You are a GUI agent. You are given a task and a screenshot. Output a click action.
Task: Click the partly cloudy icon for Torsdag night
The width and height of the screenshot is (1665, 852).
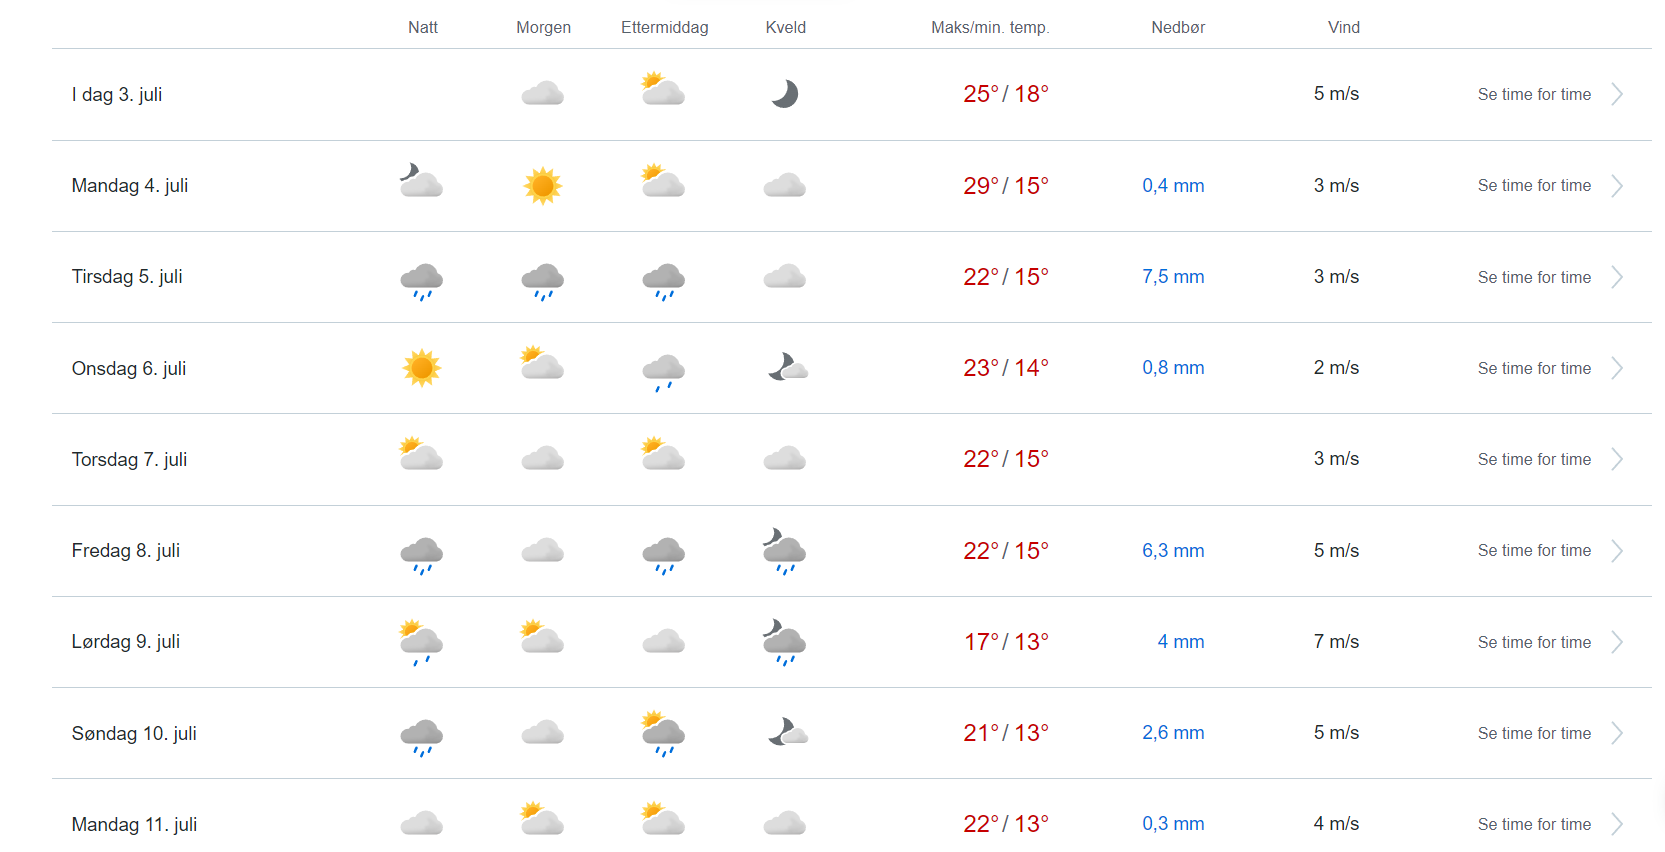(422, 455)
